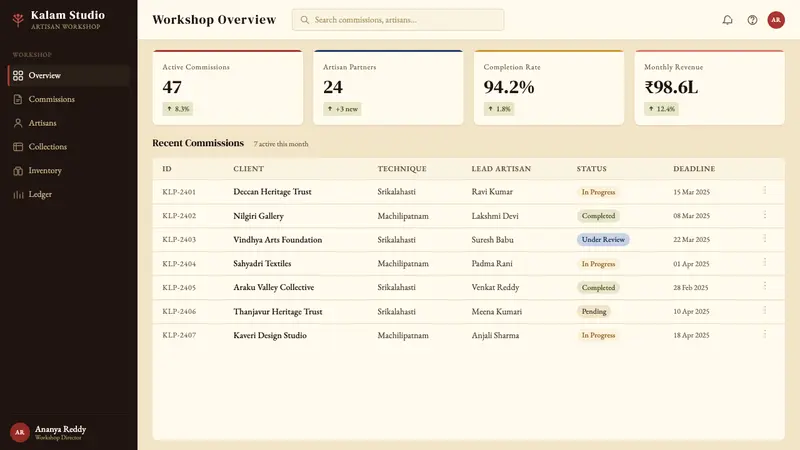This screenshot has width=800, height=450.
Task: Open notifications bell icon
Action: (728, 20)
